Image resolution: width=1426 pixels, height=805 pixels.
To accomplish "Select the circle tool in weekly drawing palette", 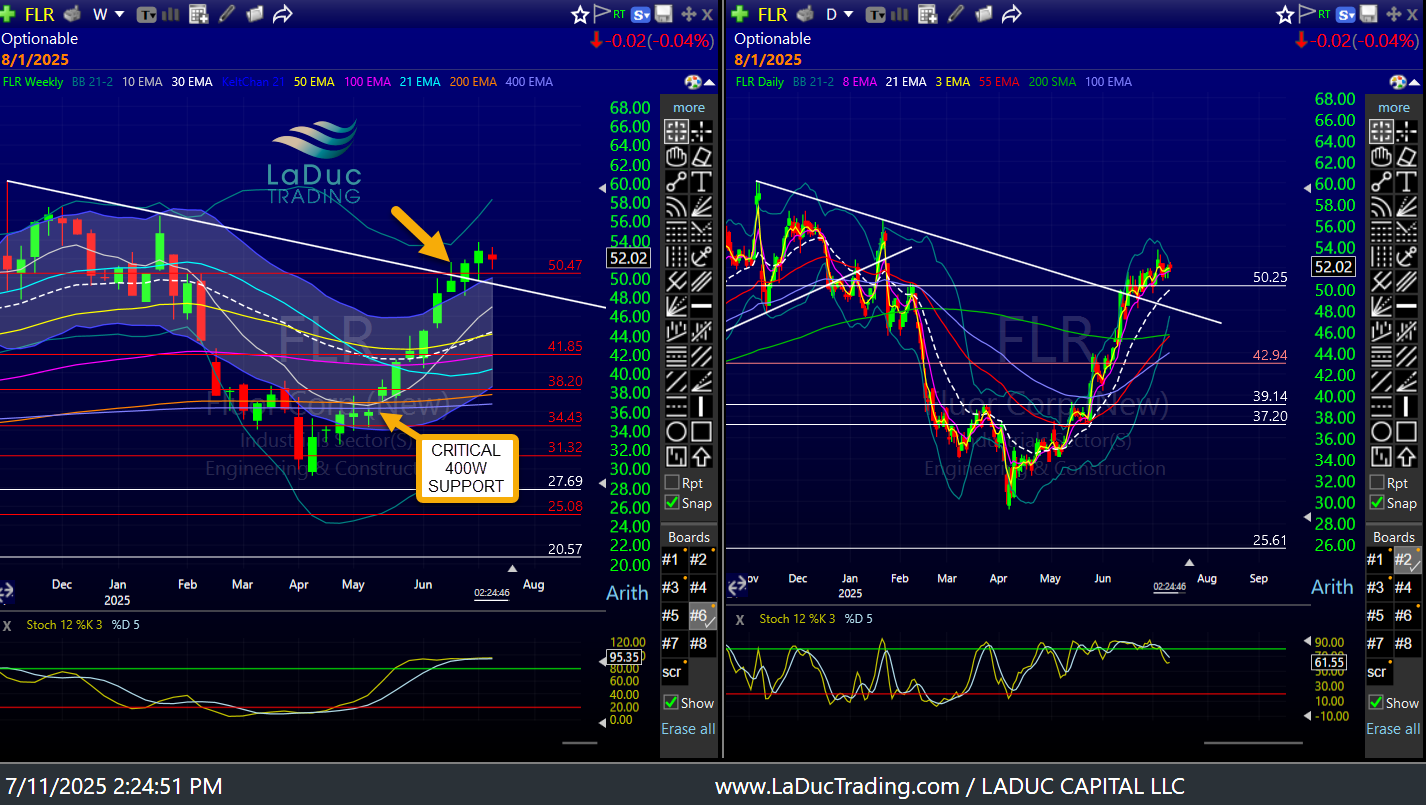I will [677, 432].
